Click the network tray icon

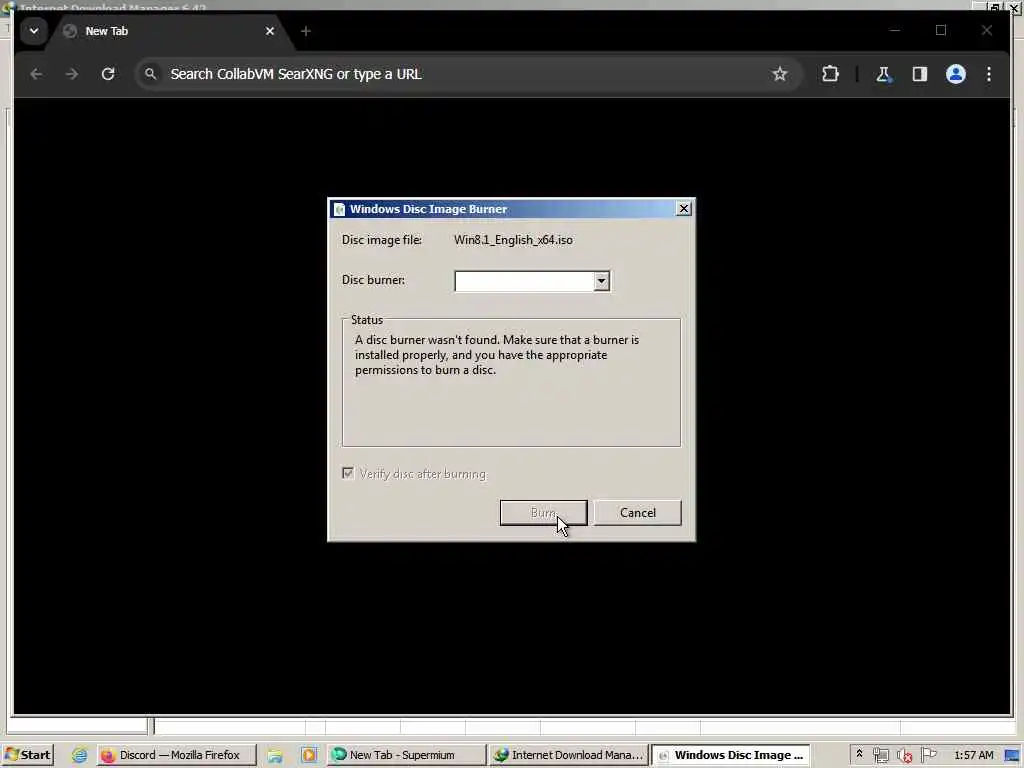880,755
